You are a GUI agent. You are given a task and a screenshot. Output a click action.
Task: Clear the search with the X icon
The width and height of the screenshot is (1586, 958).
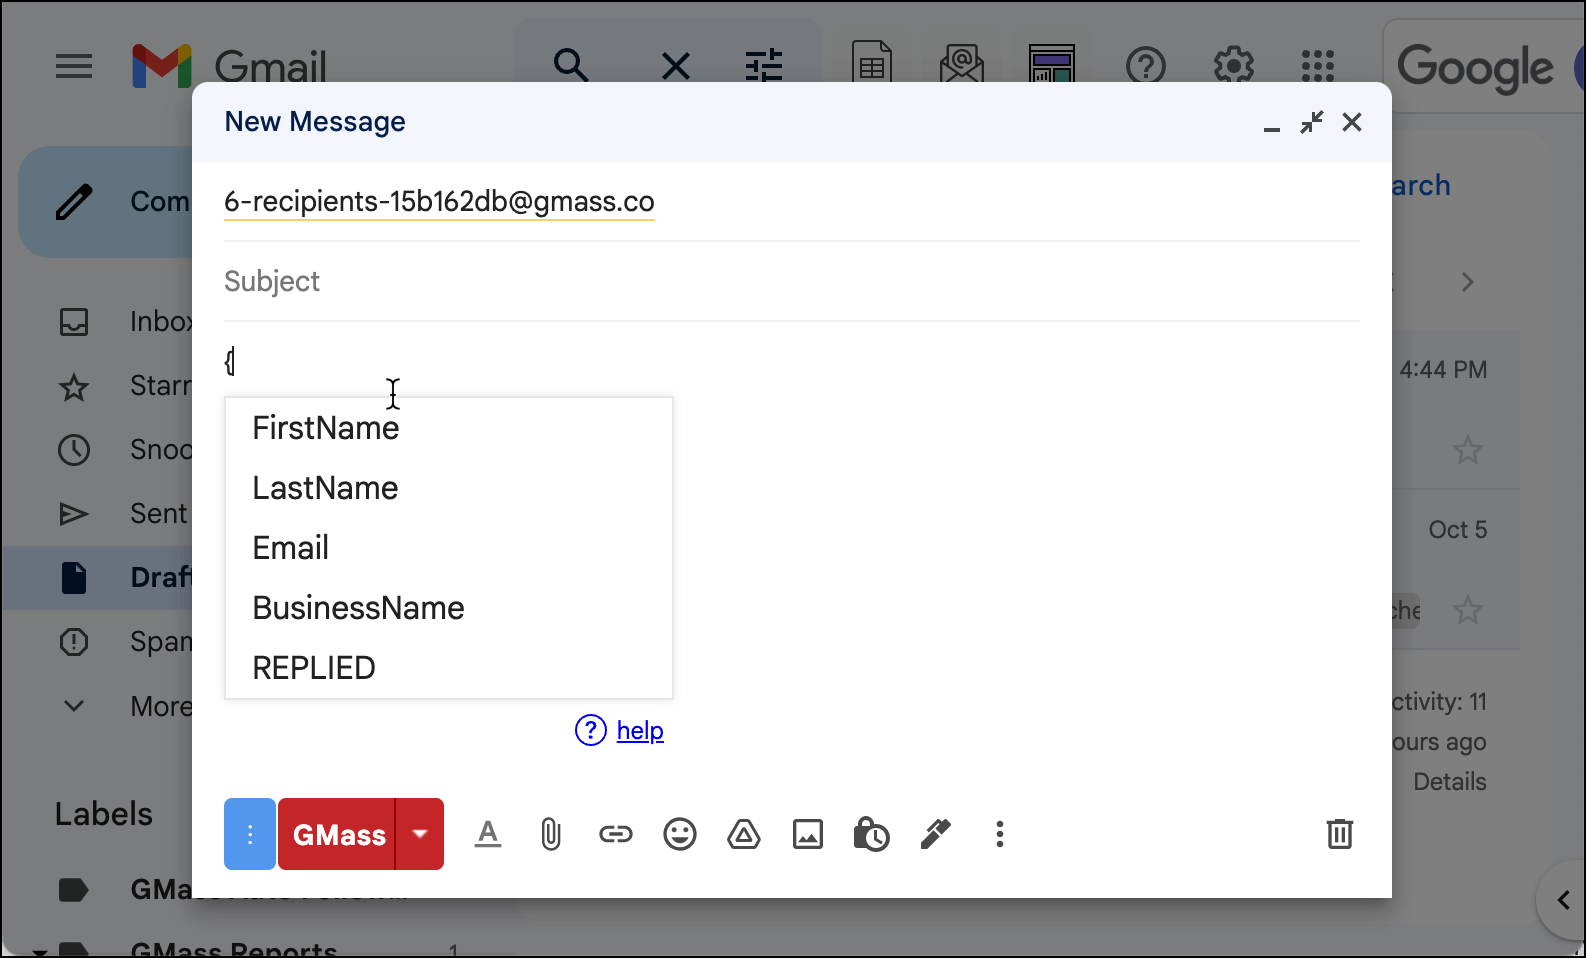coord(676,67)
